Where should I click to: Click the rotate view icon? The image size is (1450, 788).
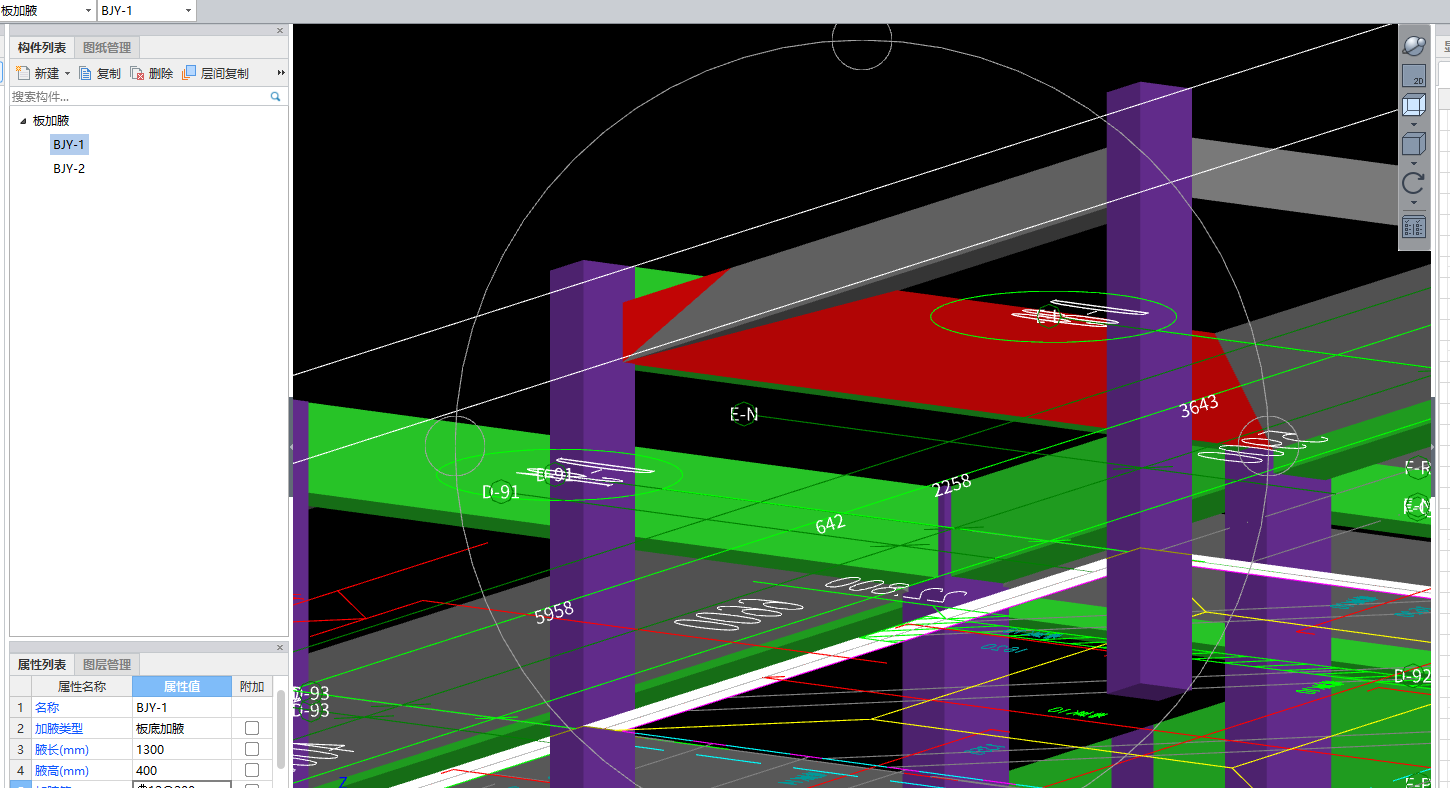[x=1413, y=183]
